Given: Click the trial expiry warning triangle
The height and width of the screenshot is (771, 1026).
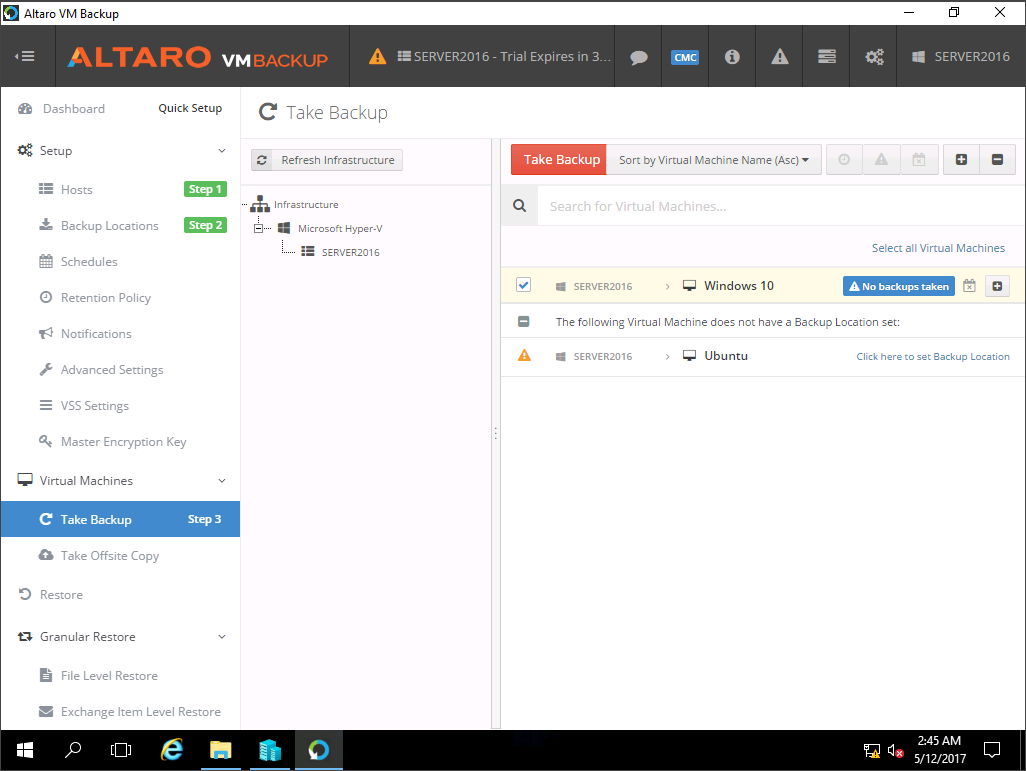Looking at the screenshot, I should click(378, 56).
